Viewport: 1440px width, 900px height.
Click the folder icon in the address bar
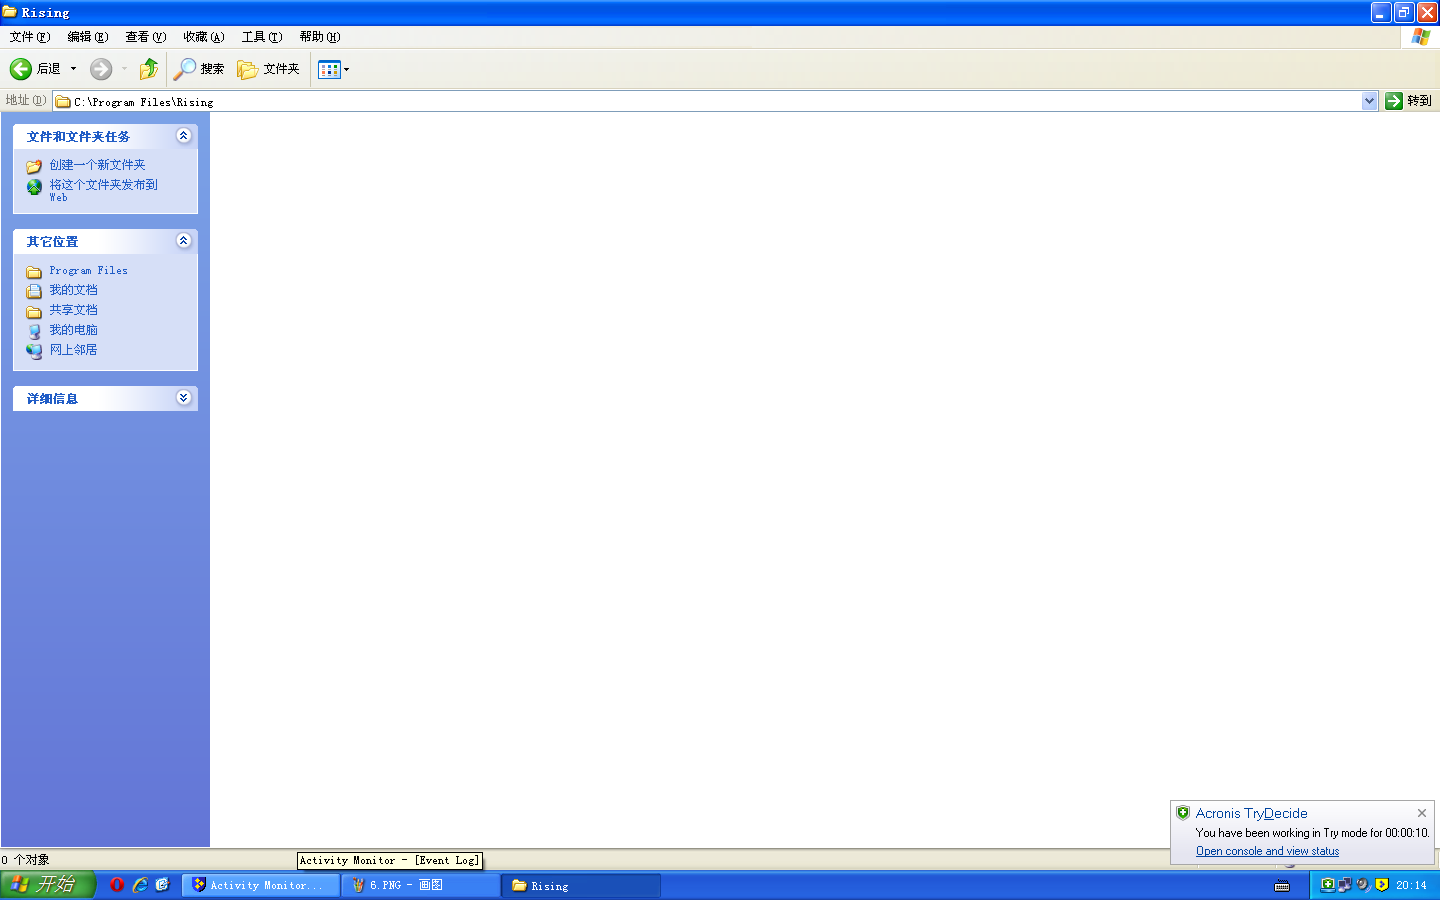point(63,101)
